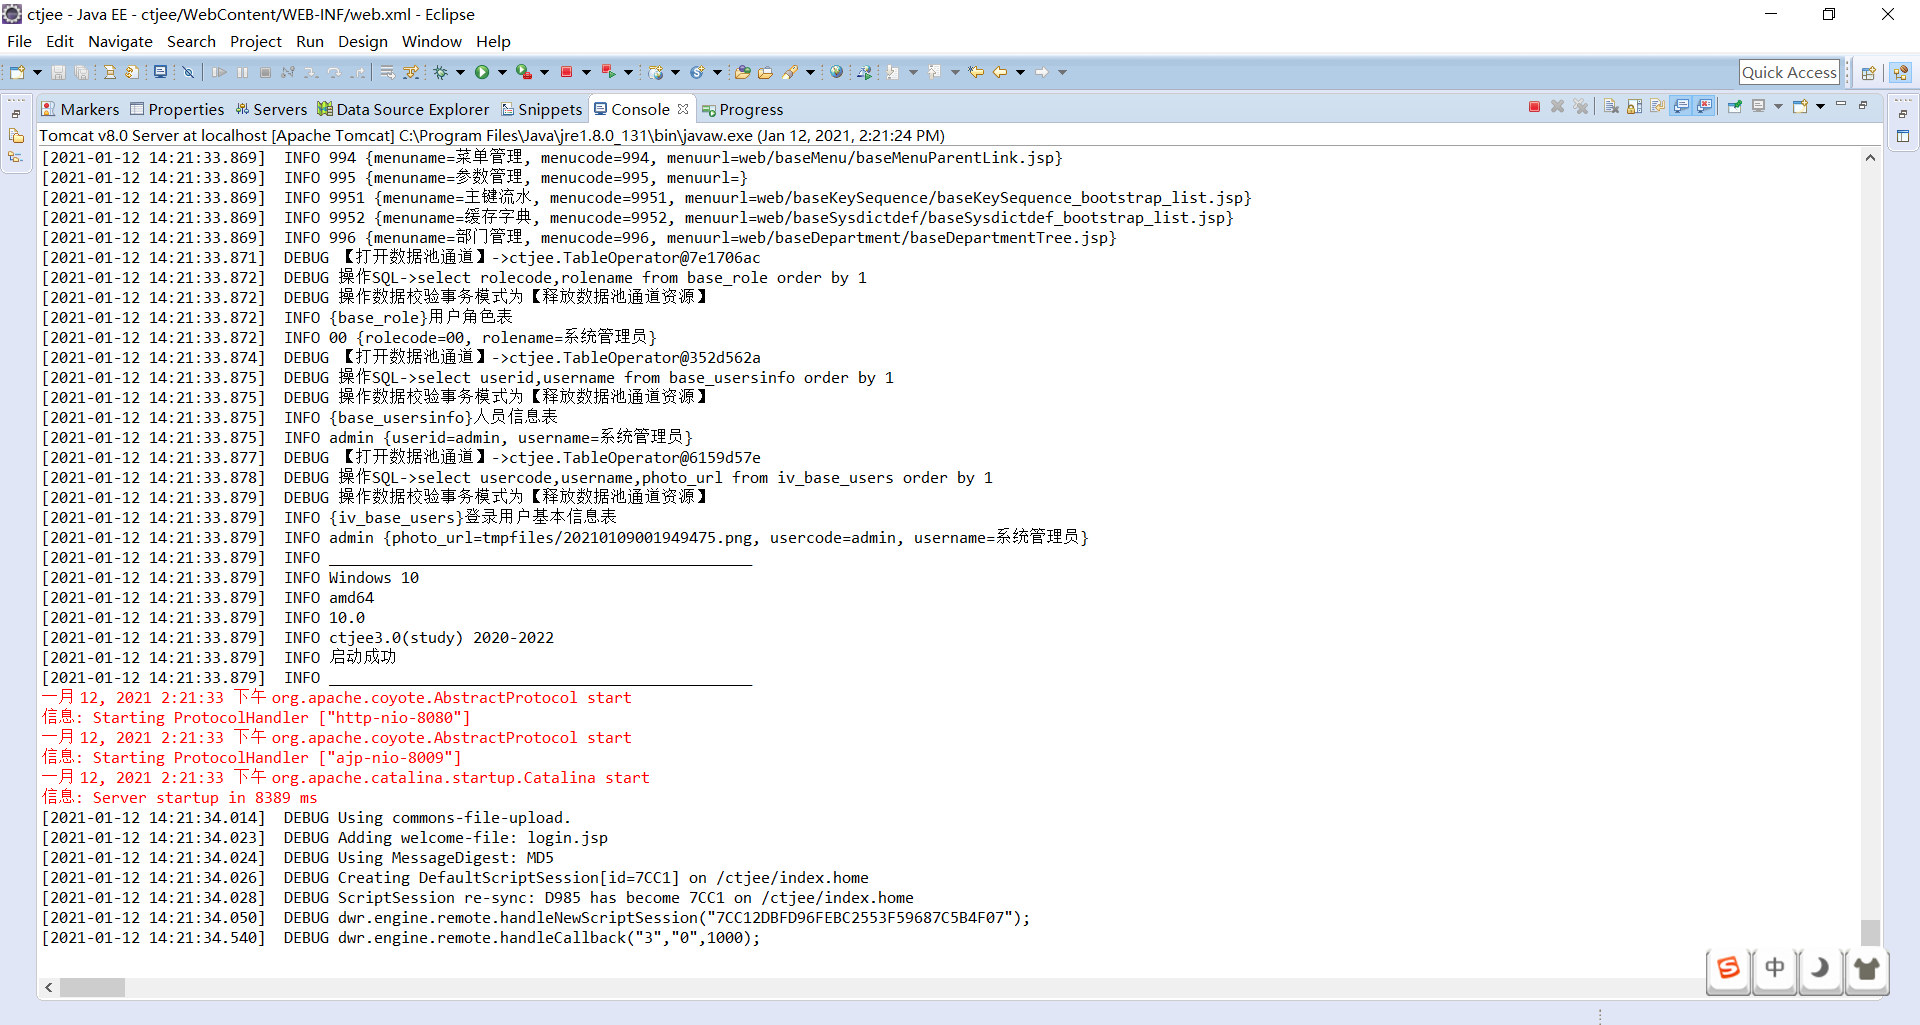The height and width of the screenshot is (1025, 1920).
Task: Click the IME skin shirt icon
Action: click(1867, 968)
